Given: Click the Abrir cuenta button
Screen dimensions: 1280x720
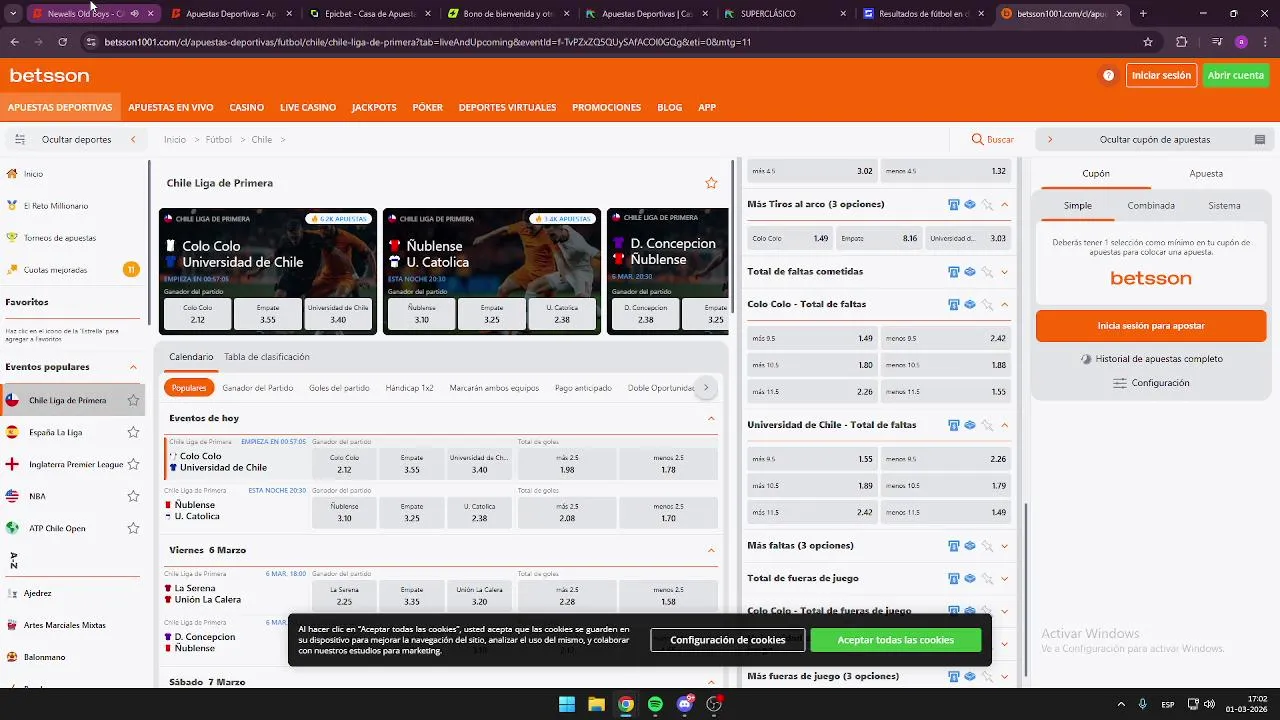Looking at the screenshot, I should (x=1236, y=75).
